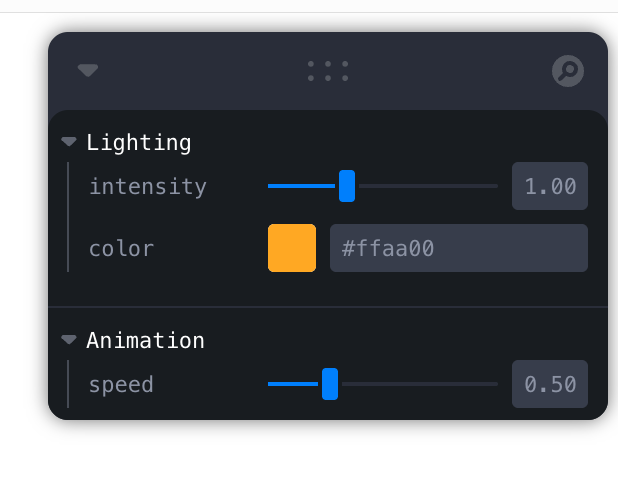Click the speed slider handle

click(x=330, y=384)
